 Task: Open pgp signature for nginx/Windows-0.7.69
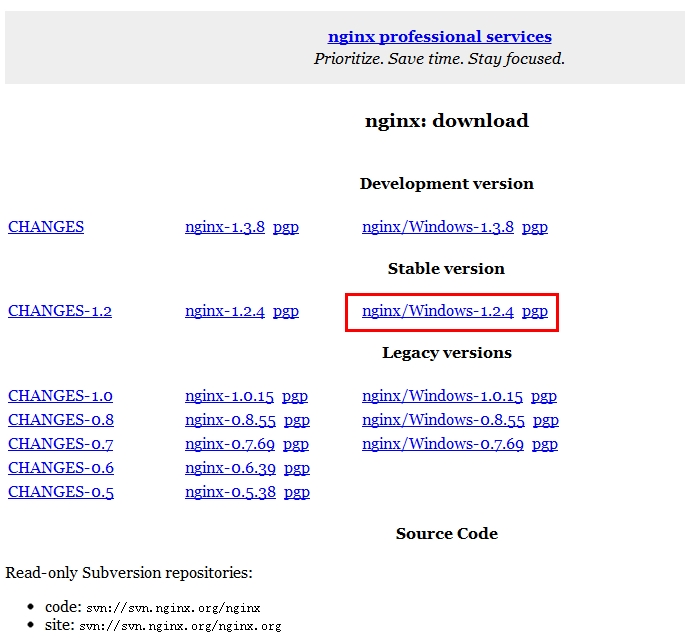click(x=545, y=445)
